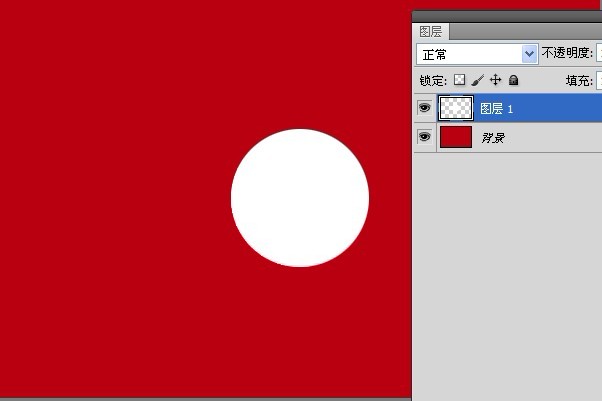Toggle lock image pixels brush icon
The width and height of the screenshot is (602, 401).
(478, 80)
